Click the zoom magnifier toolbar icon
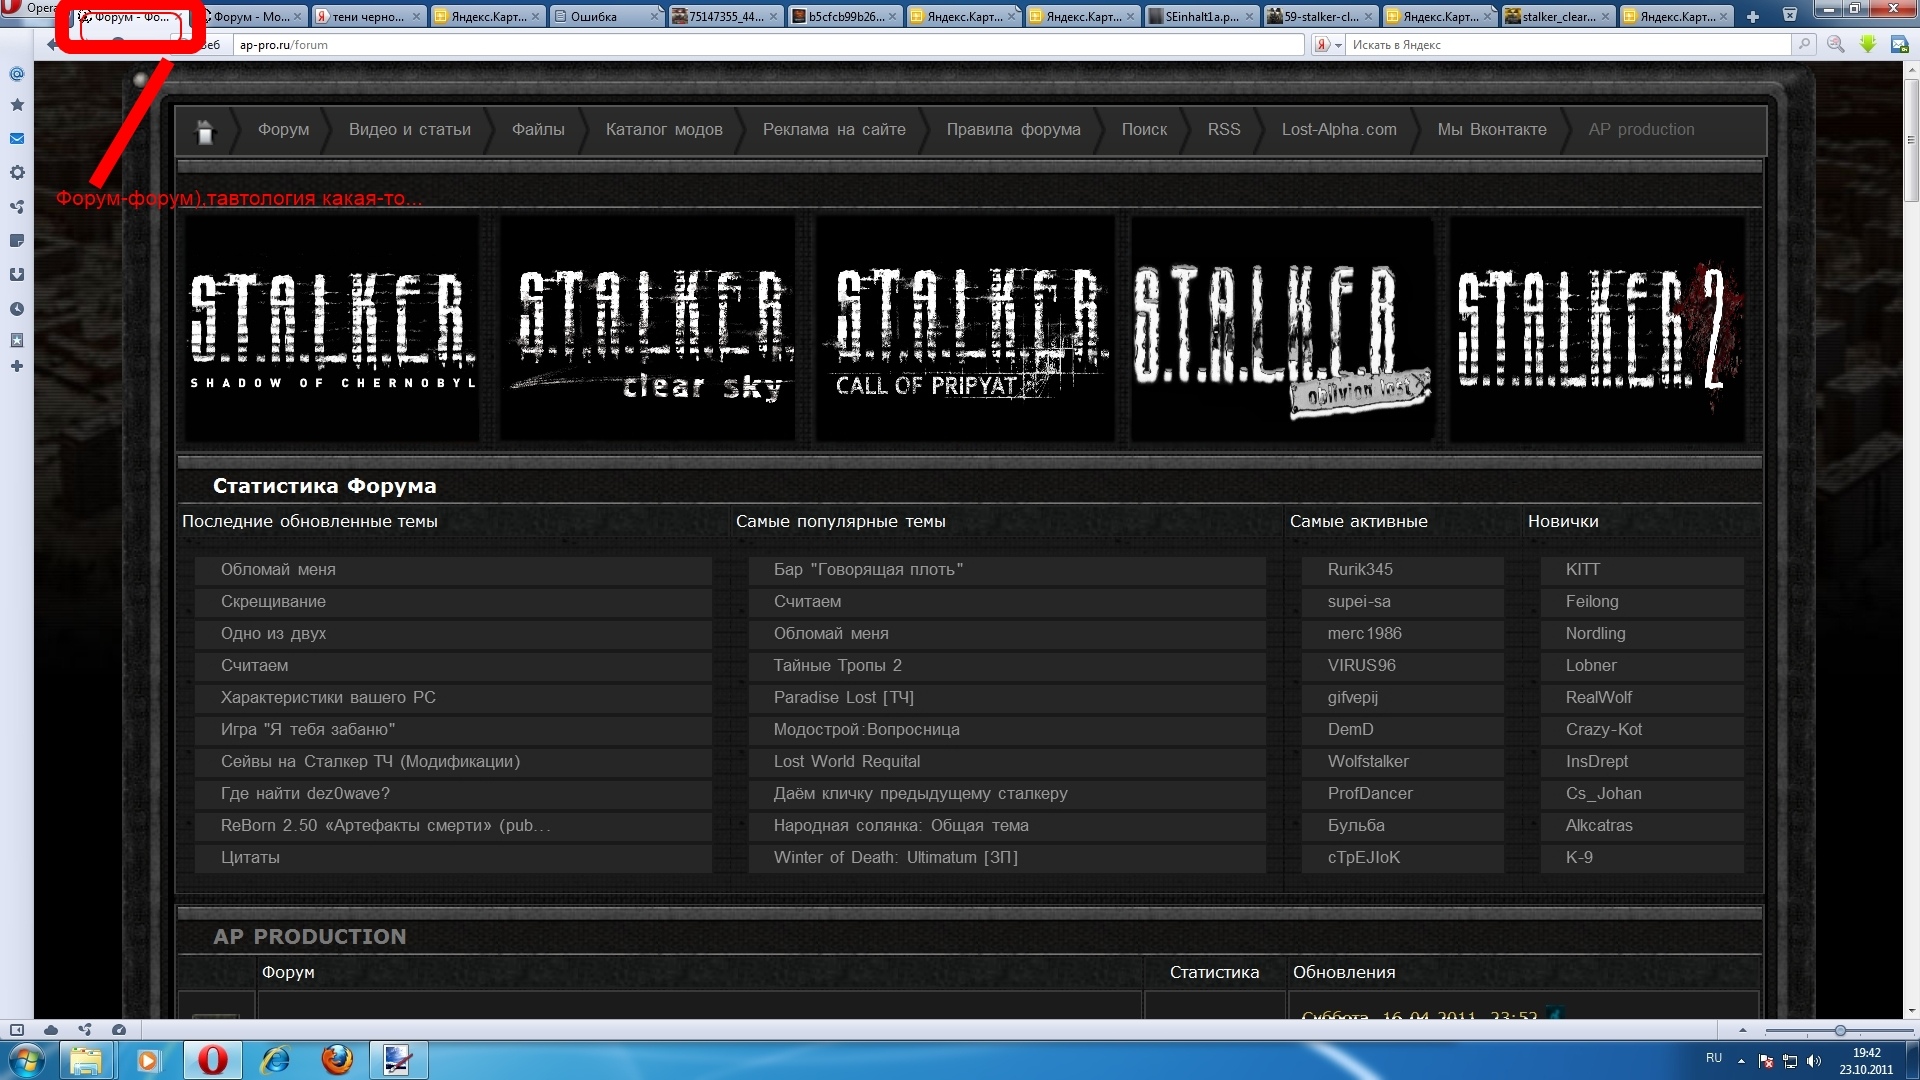The image size is (1920, 1080). pyautogui.click(x=1836, y=45)
